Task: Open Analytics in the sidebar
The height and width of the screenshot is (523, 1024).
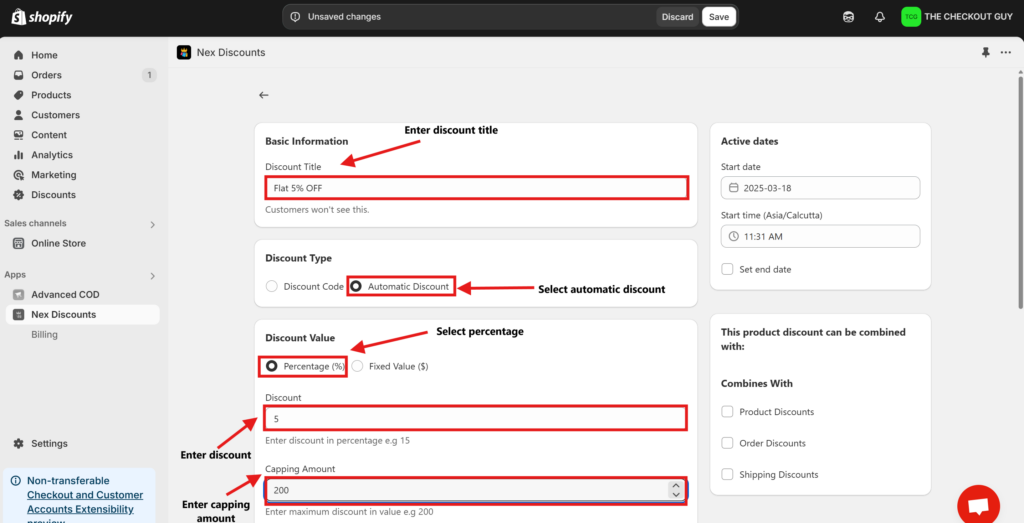Action: pyautogui.click(x=51, y=155)
